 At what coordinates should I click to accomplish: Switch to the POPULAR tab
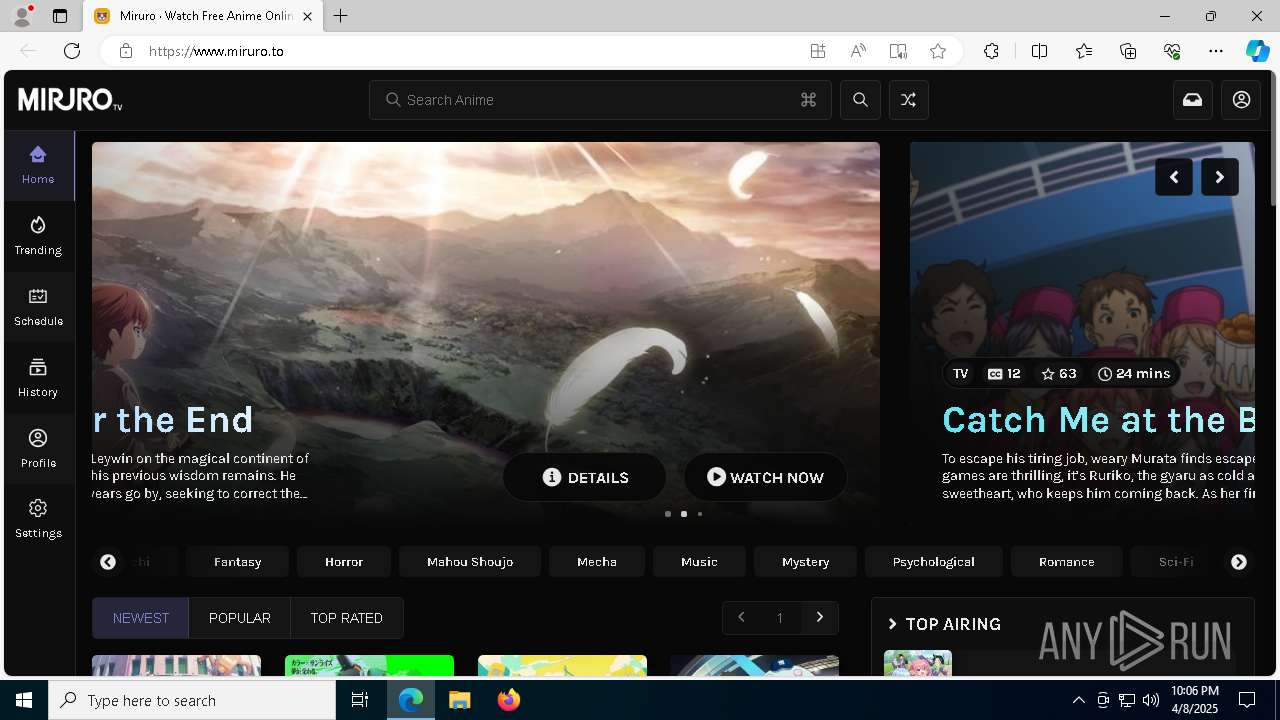[x=240, y=618]
